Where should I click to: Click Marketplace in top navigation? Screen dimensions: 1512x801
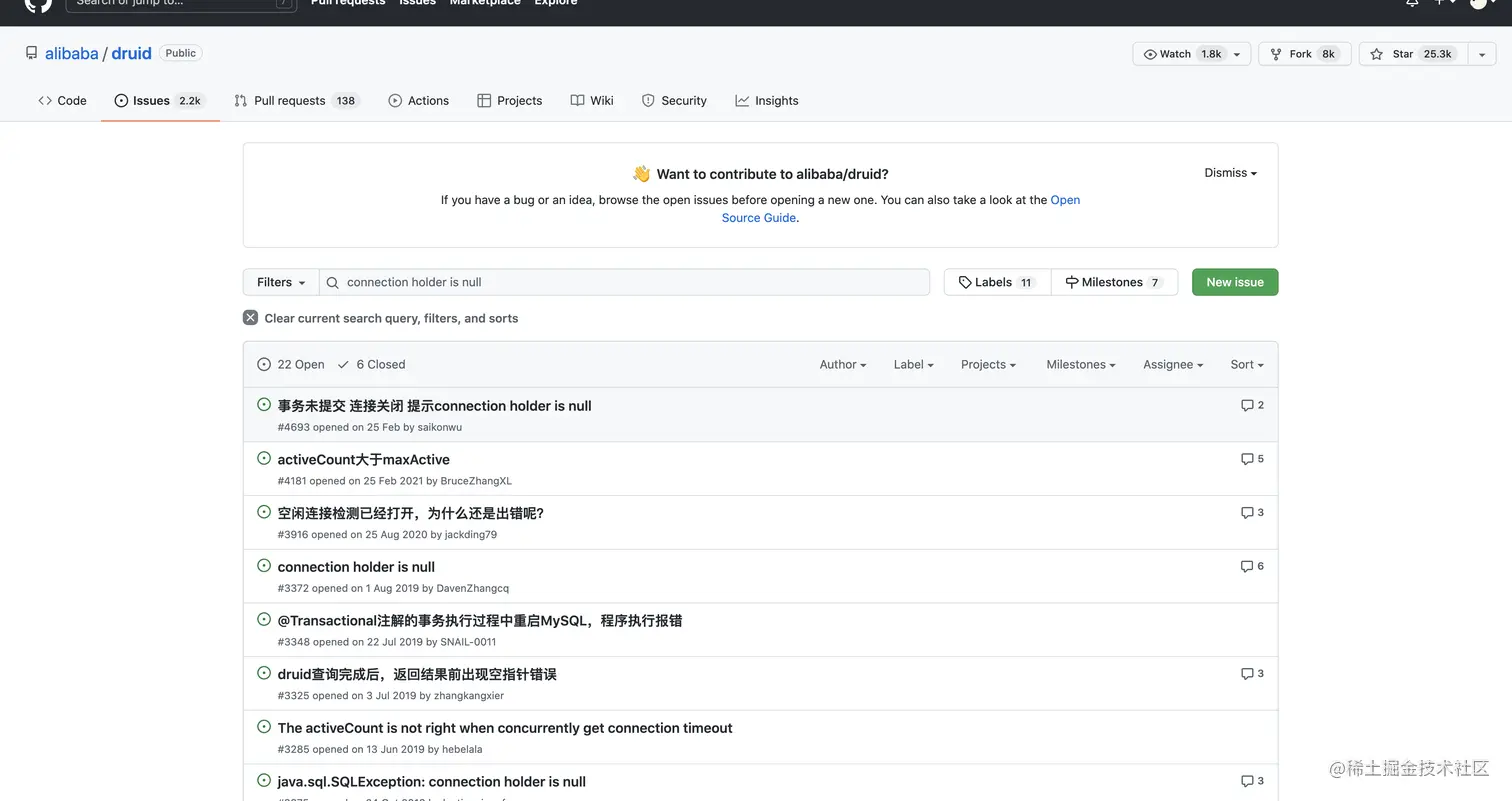[x=485, y=3]
